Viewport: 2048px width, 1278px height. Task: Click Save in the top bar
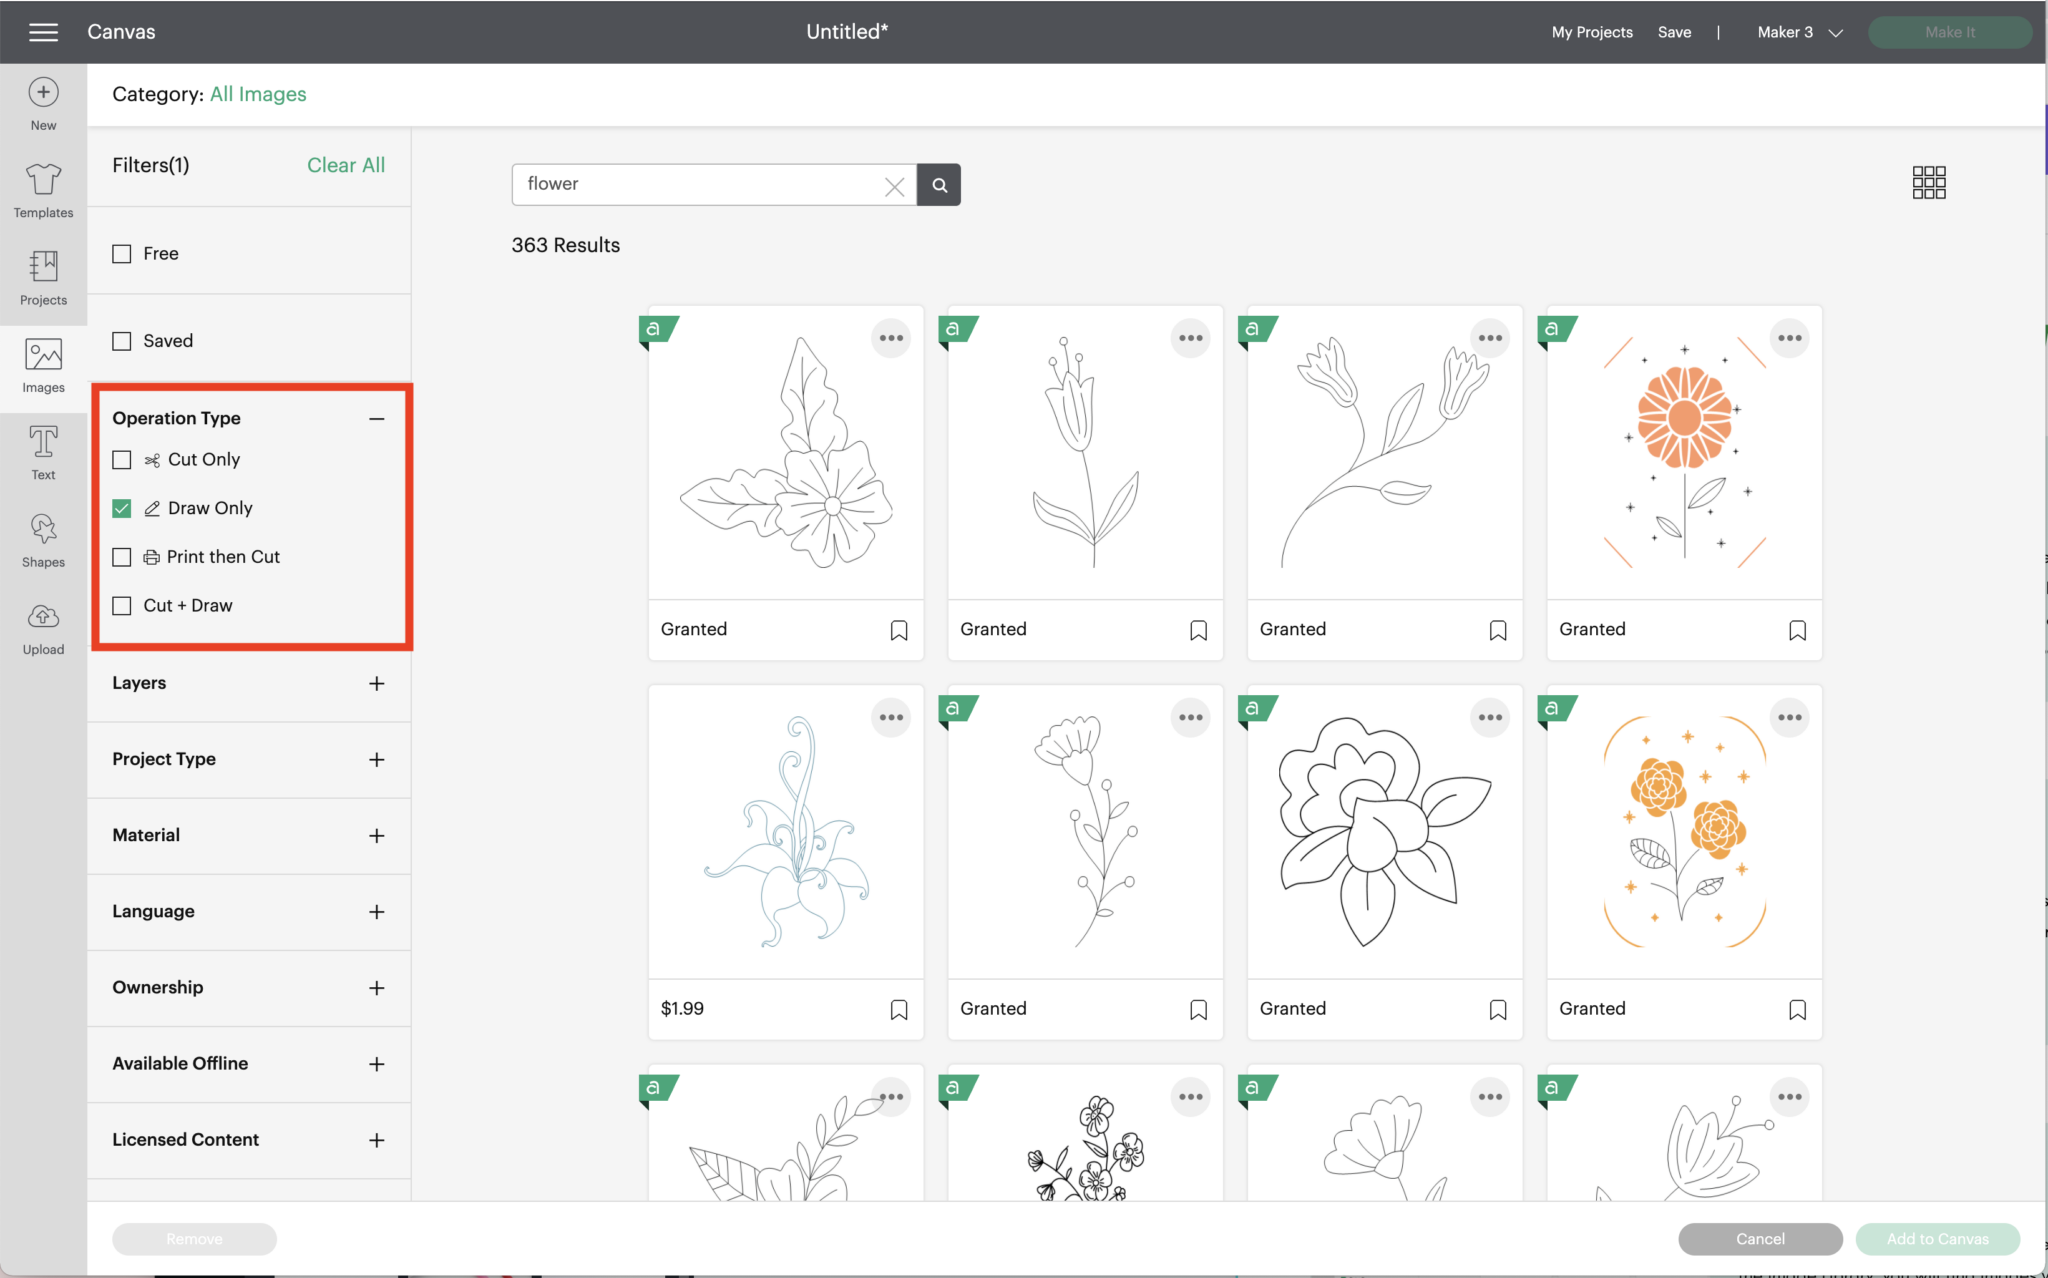[x=1674, y=32]
